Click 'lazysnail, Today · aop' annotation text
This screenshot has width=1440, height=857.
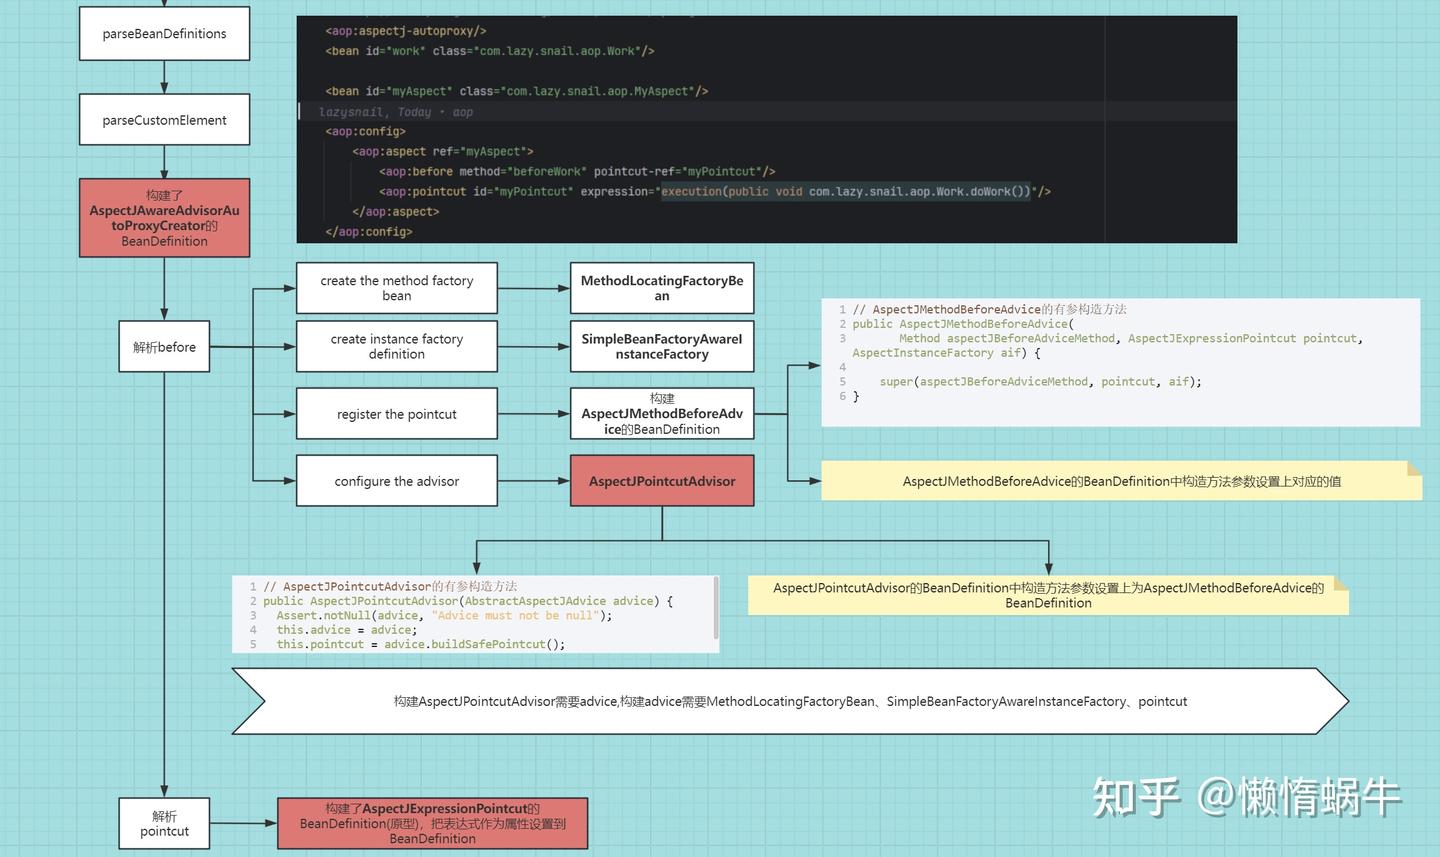[396, 112]
